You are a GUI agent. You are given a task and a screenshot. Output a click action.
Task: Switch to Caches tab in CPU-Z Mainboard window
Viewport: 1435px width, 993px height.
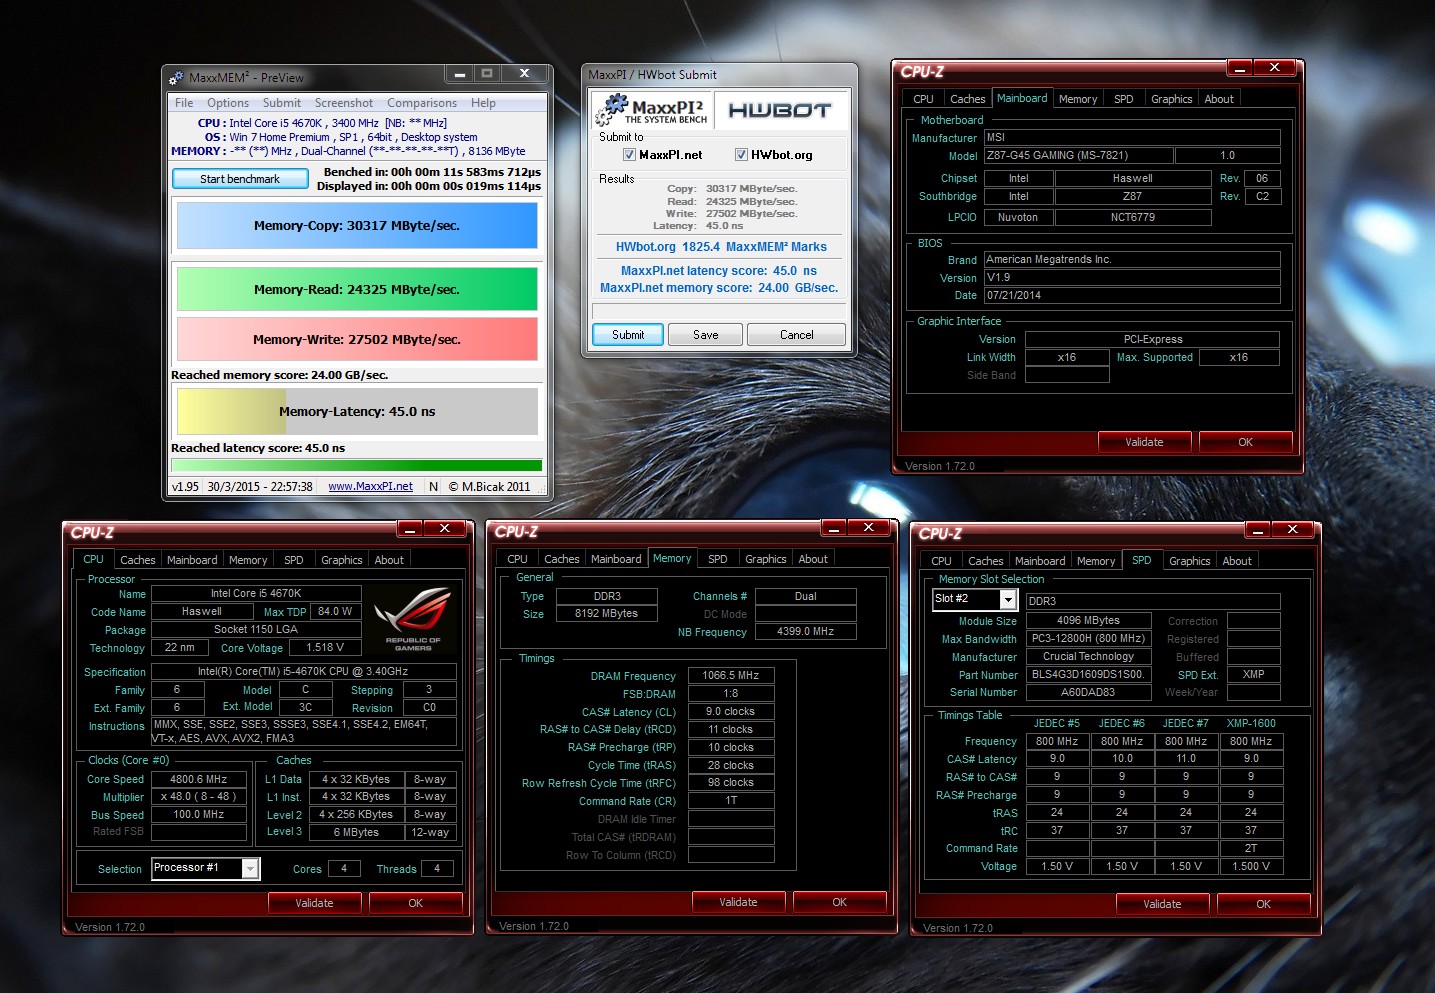coord(967,99)
